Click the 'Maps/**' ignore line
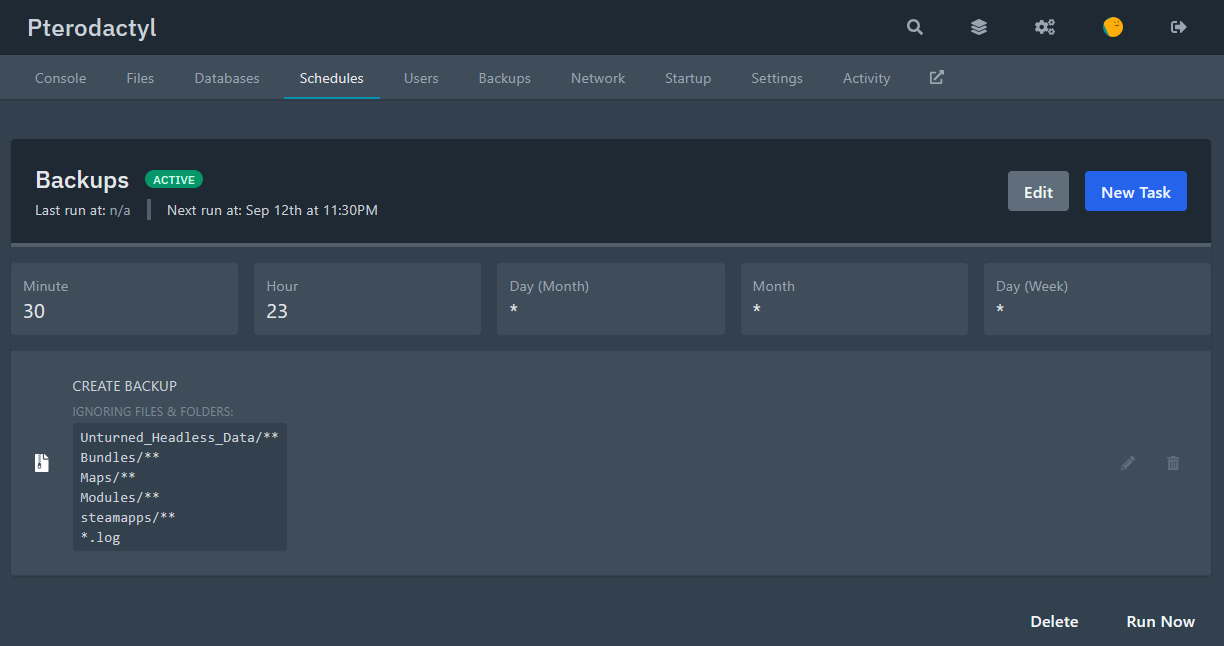Viewport: 1224px width, 646px height. [108, 477]
